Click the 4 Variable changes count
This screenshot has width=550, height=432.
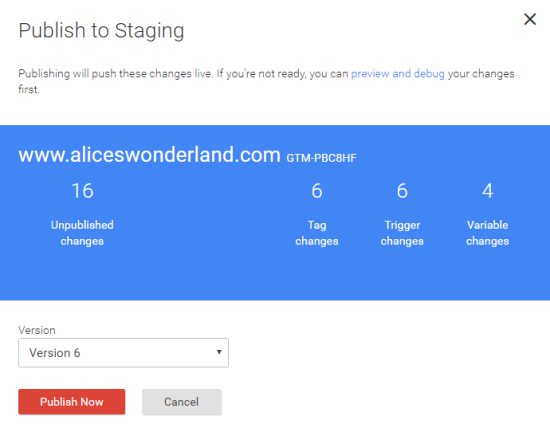488,191
